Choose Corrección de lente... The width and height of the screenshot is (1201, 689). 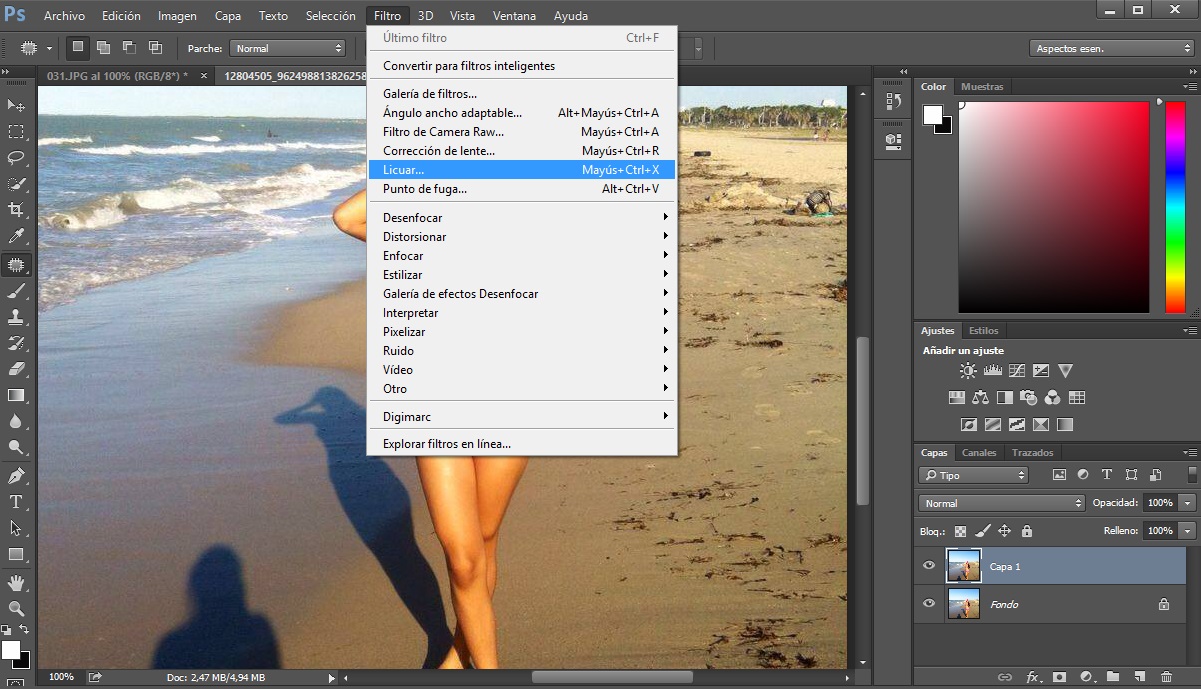522,151
